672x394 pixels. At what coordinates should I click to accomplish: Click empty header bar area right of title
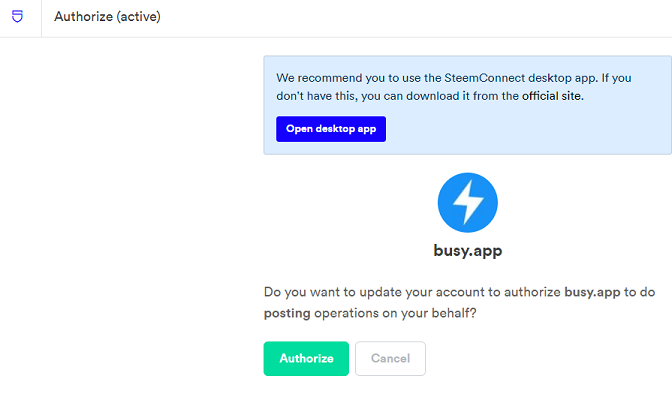[x=416, y=18]
